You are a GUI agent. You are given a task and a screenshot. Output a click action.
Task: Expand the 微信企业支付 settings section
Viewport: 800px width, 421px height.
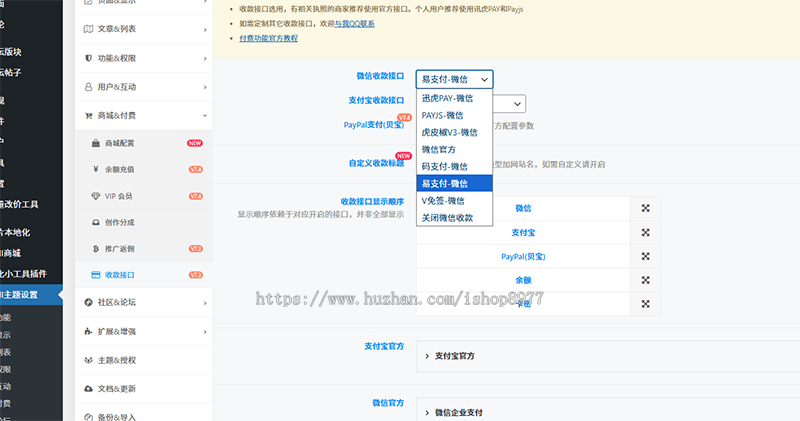608,412
